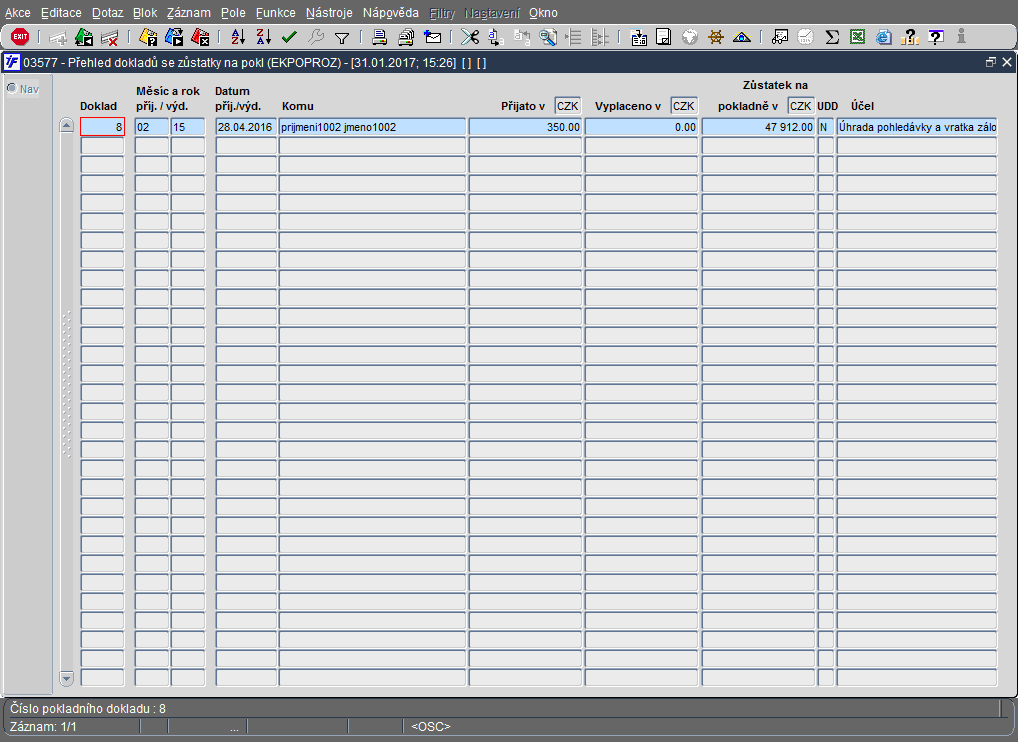The width and height of the screenshot is (1018, 742).
Task: Select the Nav radio button
Action: pyautogui.click(x=12, y=88)
